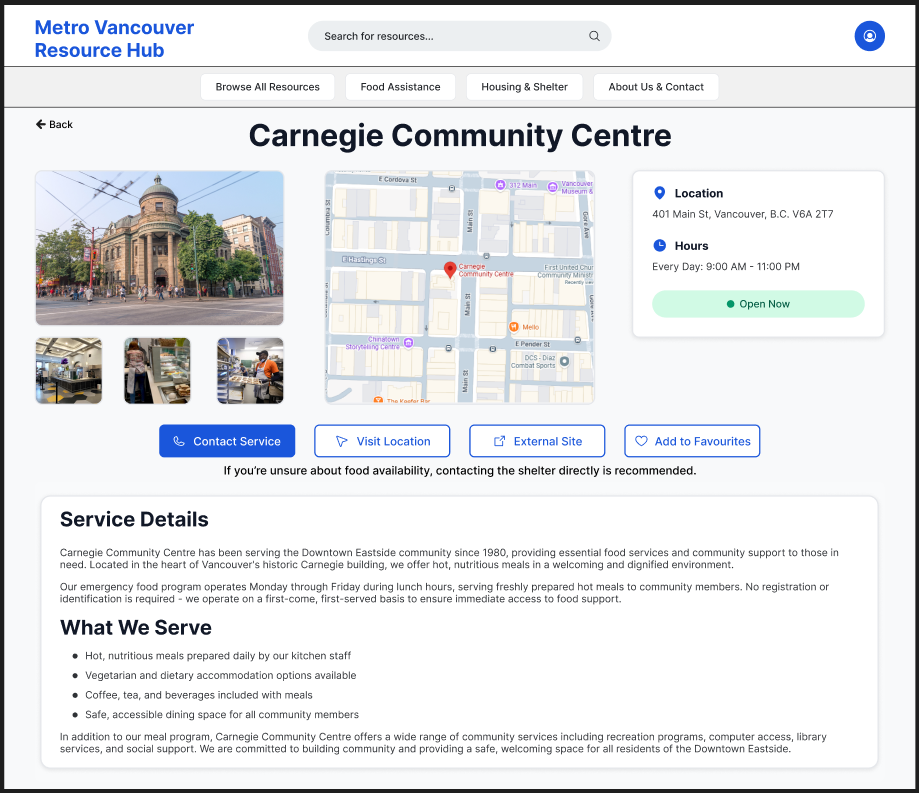Focus the Search for resources field
The height and width of the screenshot is (793, 919).
460,36
